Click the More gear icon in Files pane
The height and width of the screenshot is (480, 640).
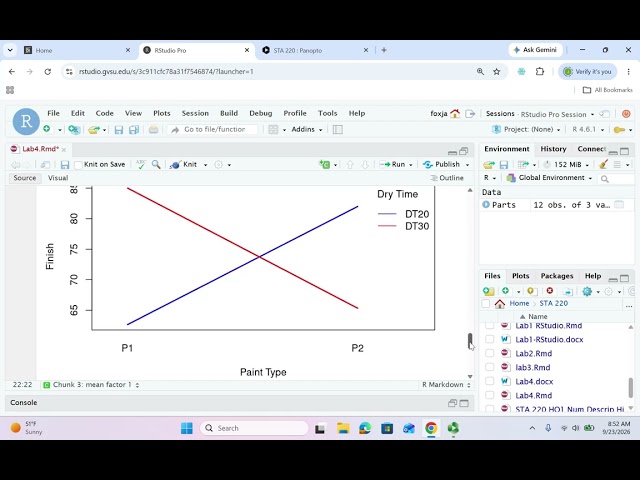point(587,291)
